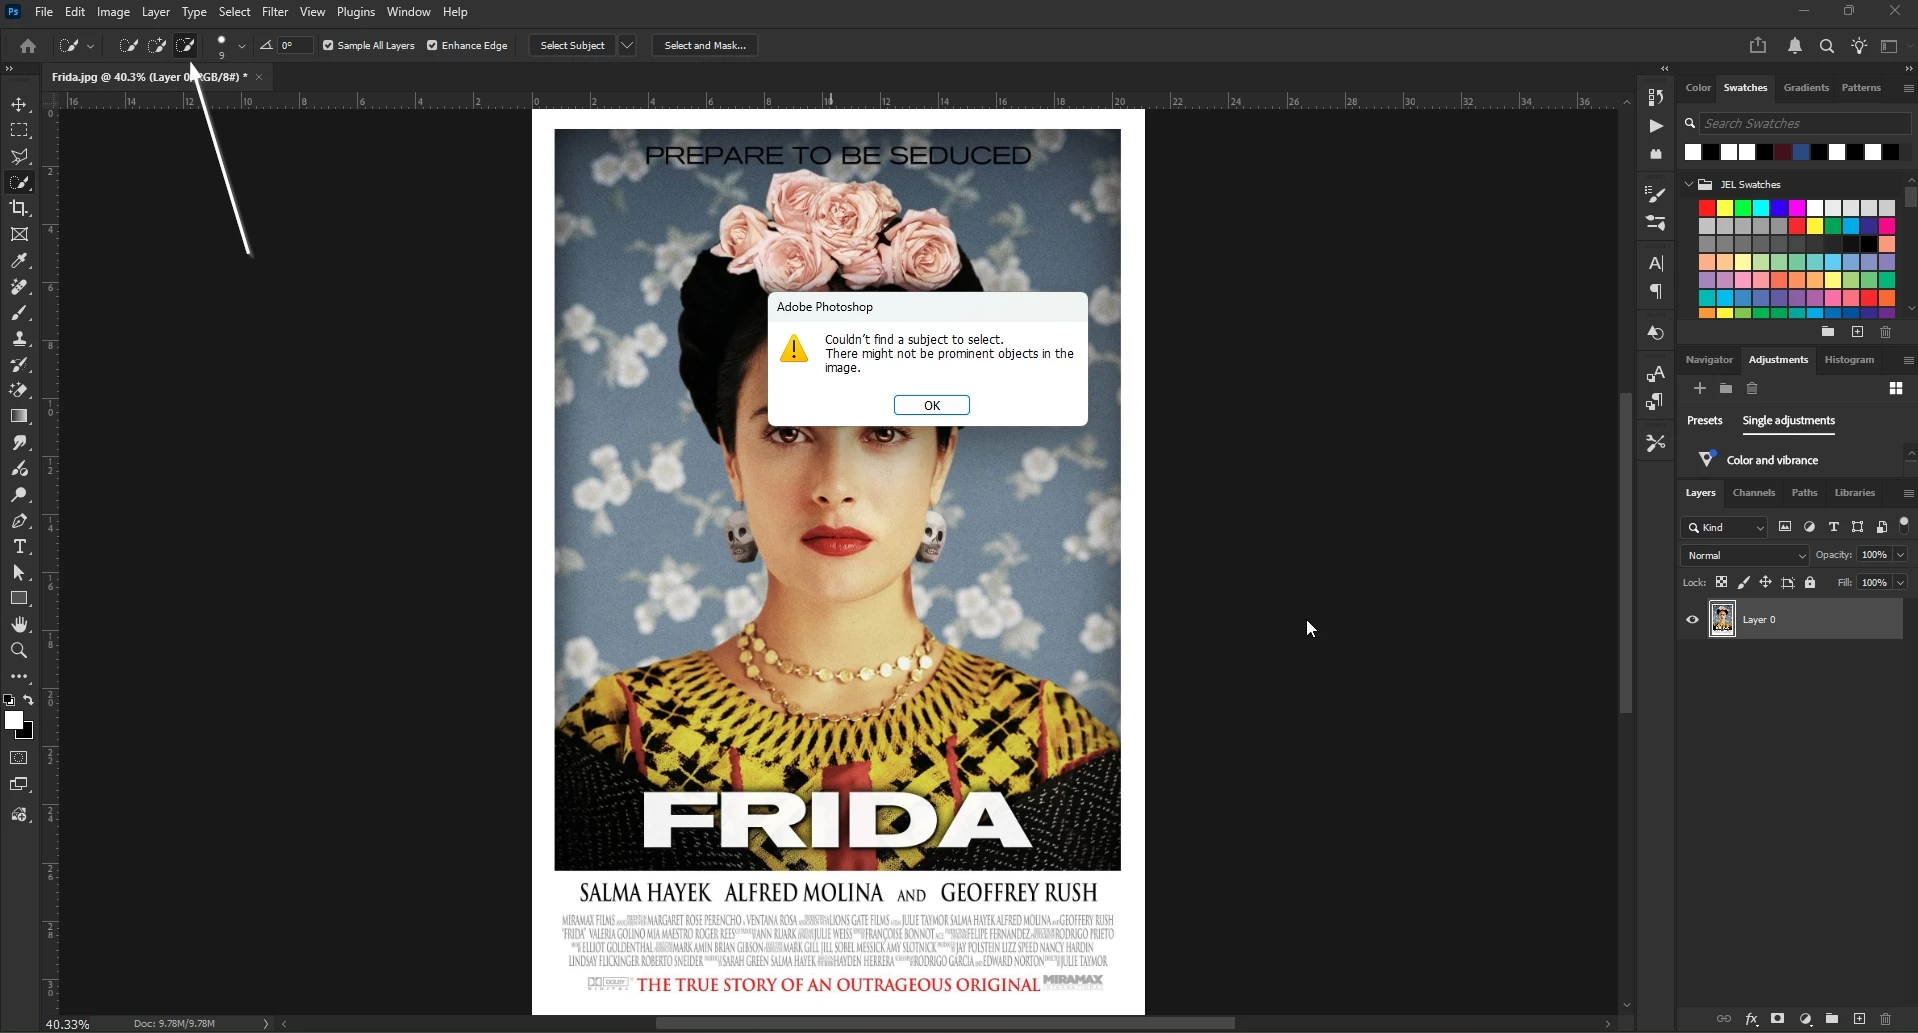
Task: Create a new swatch
Action: (1857, 332)
